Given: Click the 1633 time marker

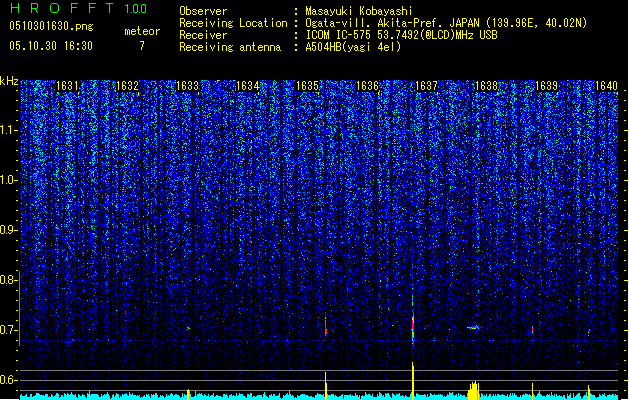Looking at the screenshot, I should [187, 86].
